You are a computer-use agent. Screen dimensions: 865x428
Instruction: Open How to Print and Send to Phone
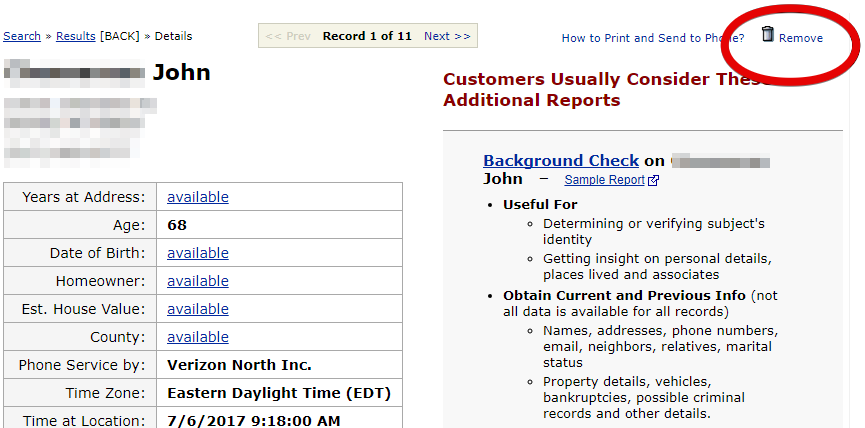pyautogui.click(x=652, y=38)
